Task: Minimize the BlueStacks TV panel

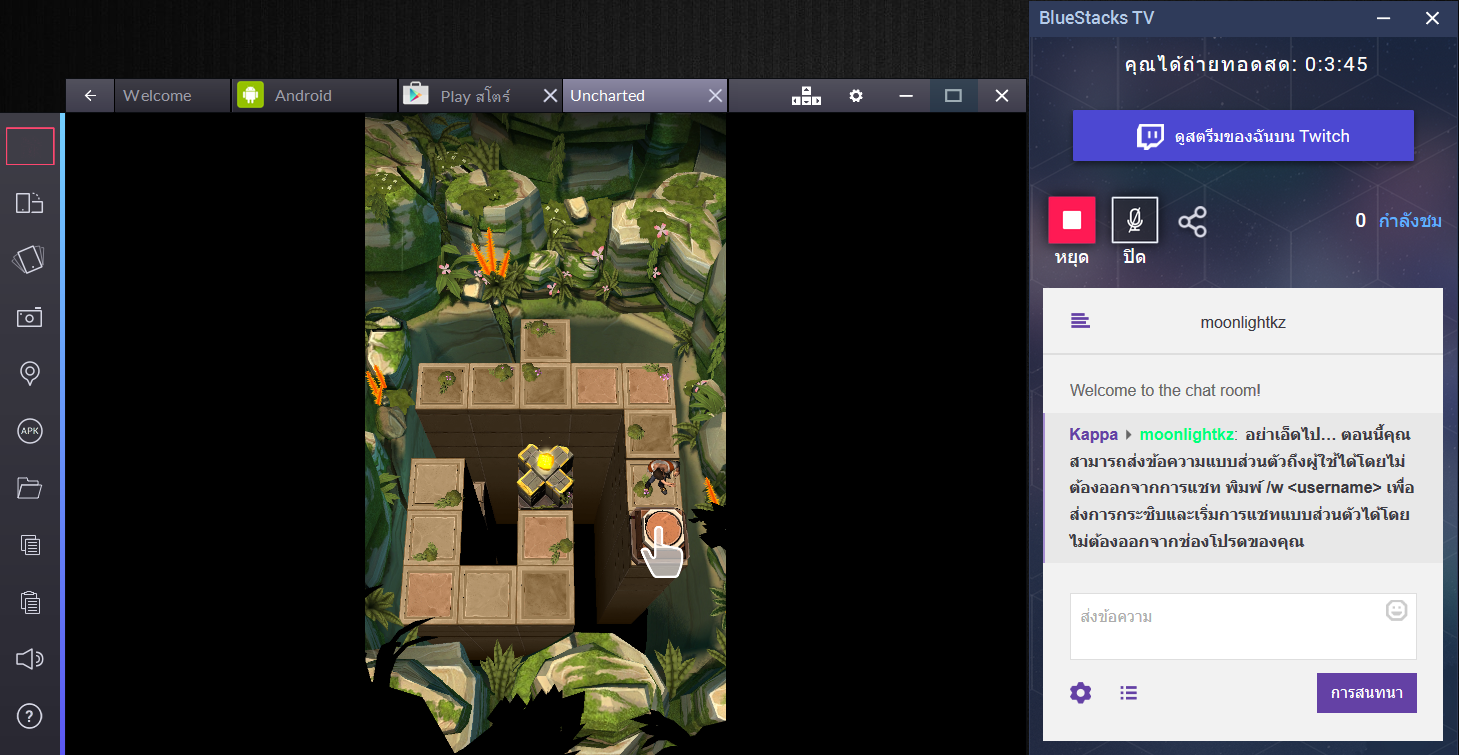Action: 1385,18
